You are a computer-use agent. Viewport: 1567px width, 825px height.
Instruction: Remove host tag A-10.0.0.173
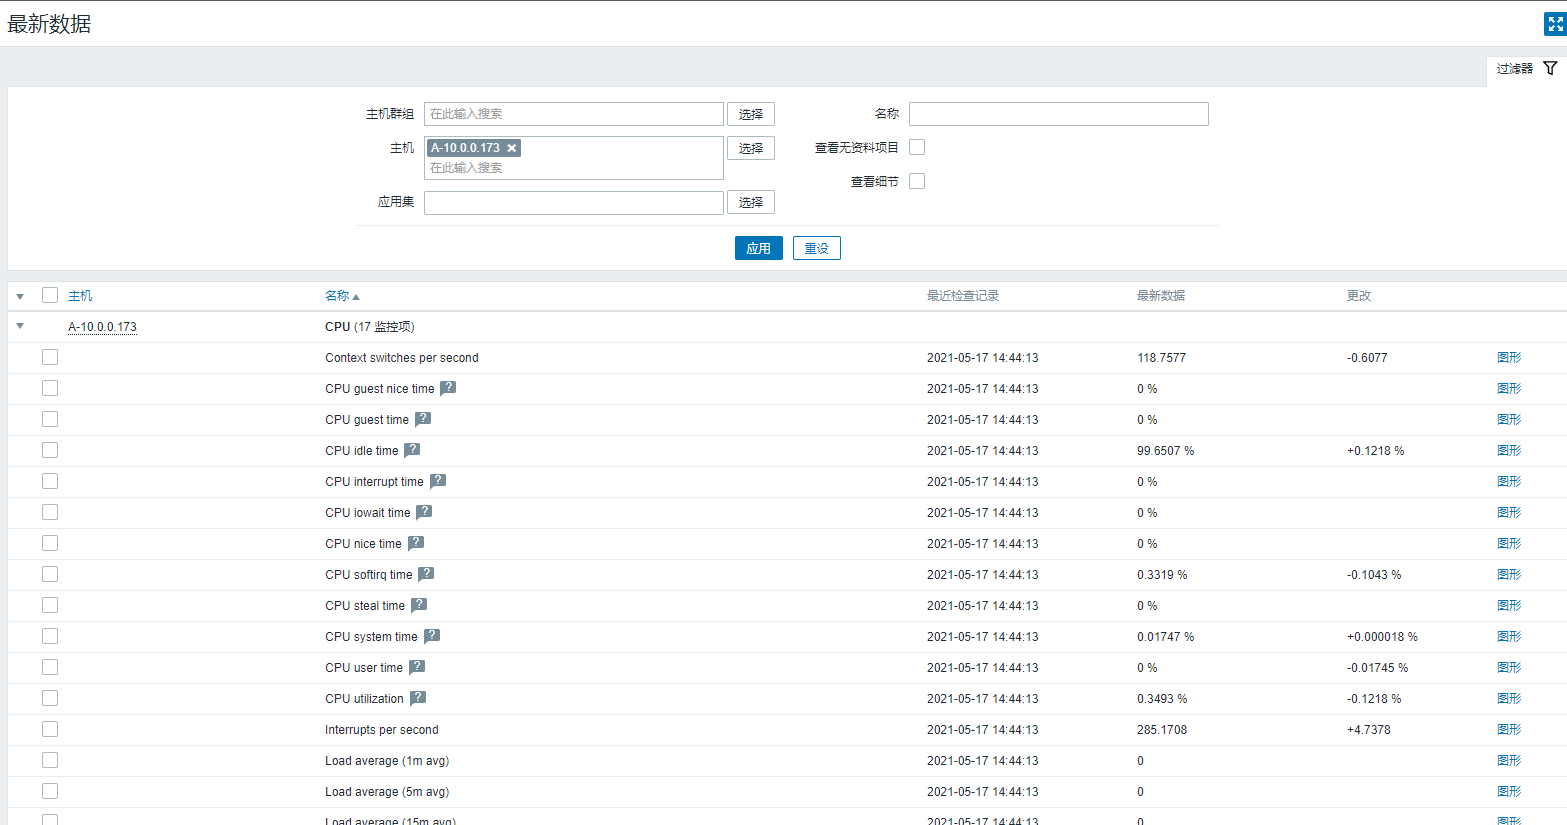(x=512, y=148)
